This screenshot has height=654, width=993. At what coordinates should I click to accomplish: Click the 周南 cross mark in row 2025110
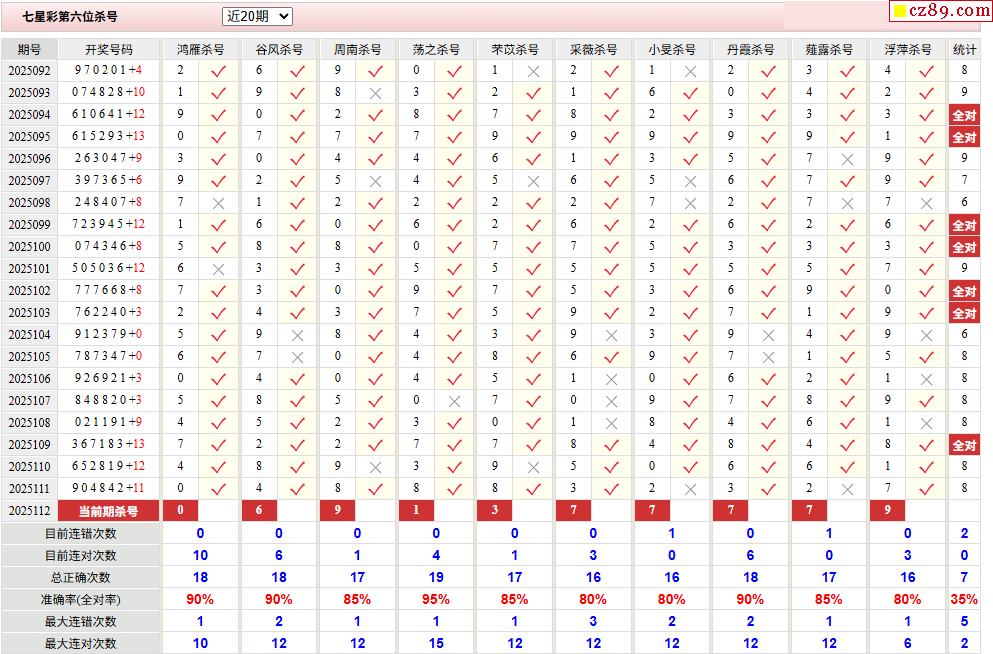[x=376, y=467]
